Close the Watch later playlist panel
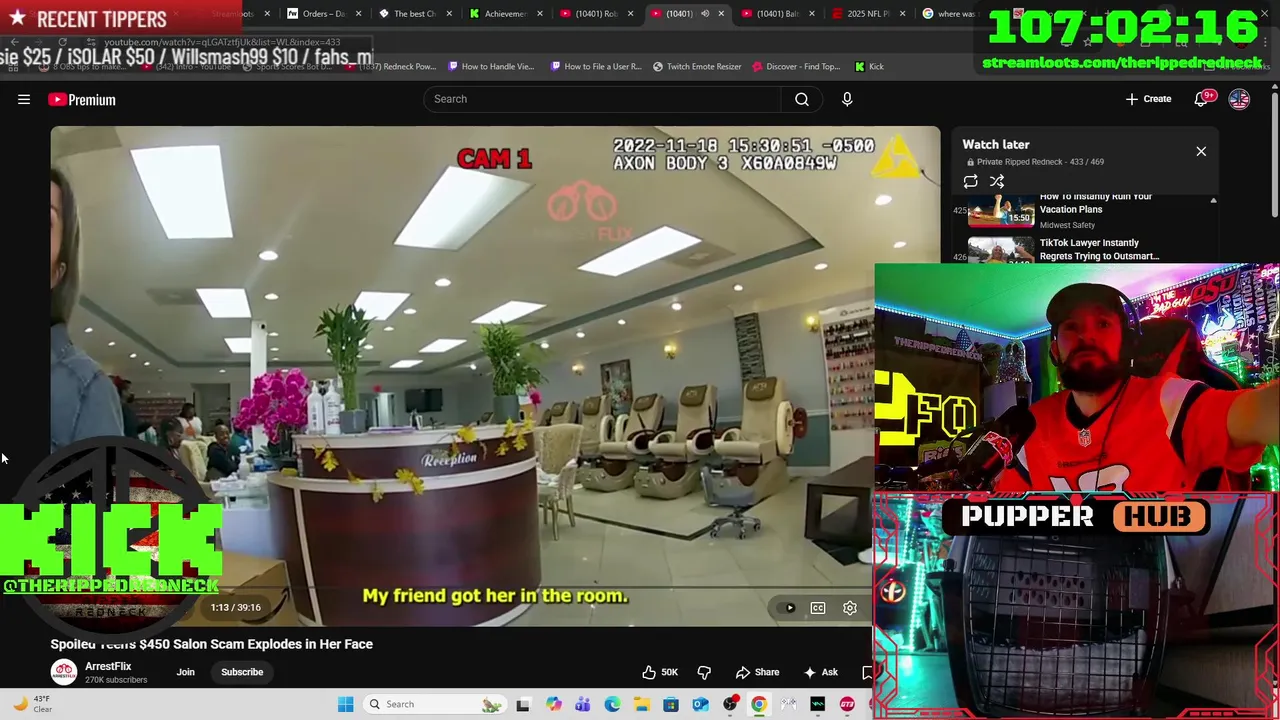 (x=1201, y=151)
